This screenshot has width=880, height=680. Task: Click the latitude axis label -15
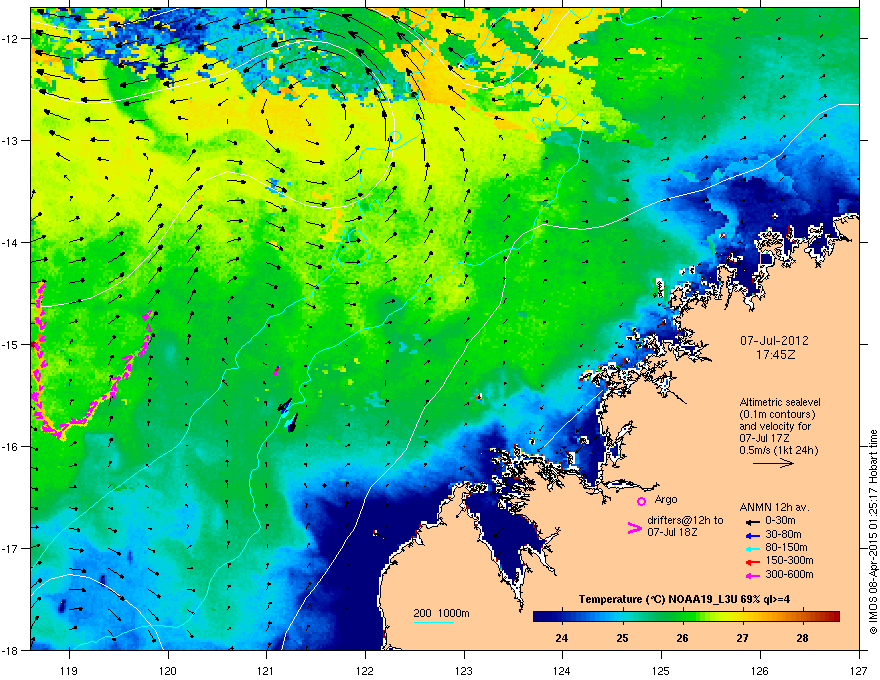click(x=11, y=344)
